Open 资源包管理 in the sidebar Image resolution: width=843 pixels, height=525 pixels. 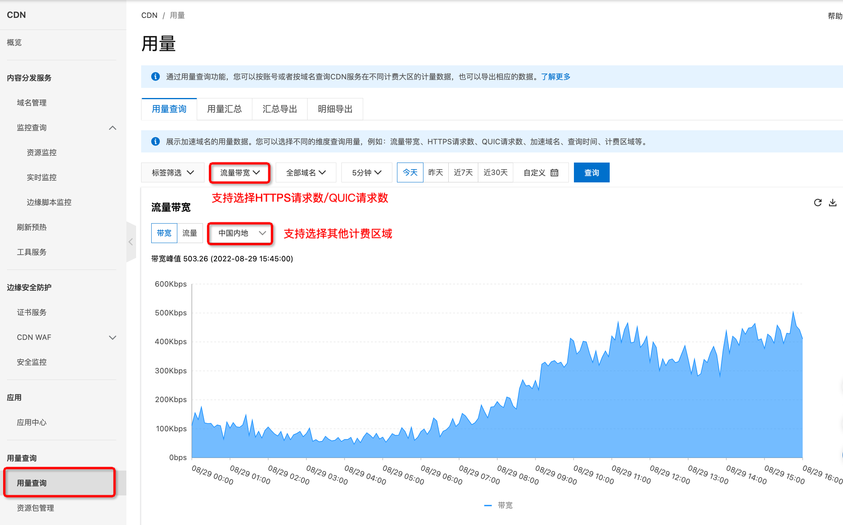(x=35, y=508)
